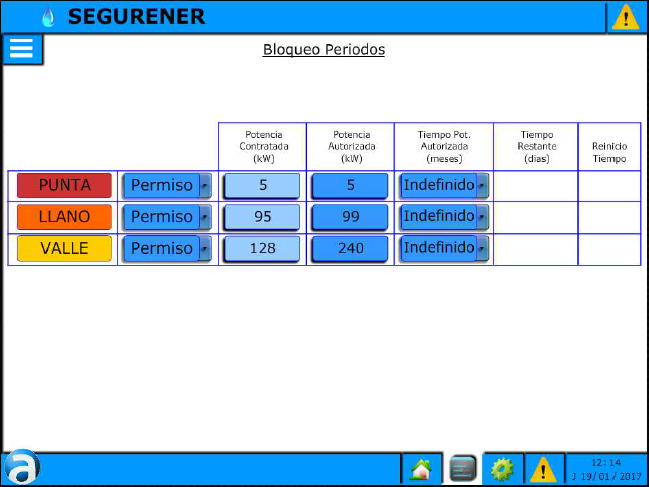Image resolution: width=649 pixels, height=487 pixels.
Task: Edit VALLE contracted power value 128
Action: coord(262,248)
